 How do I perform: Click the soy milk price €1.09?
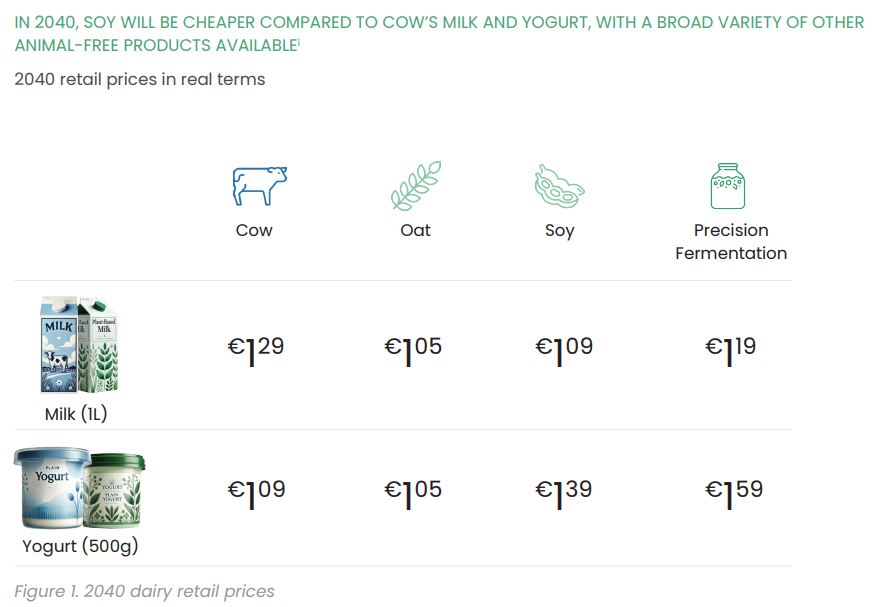point(564,350)
